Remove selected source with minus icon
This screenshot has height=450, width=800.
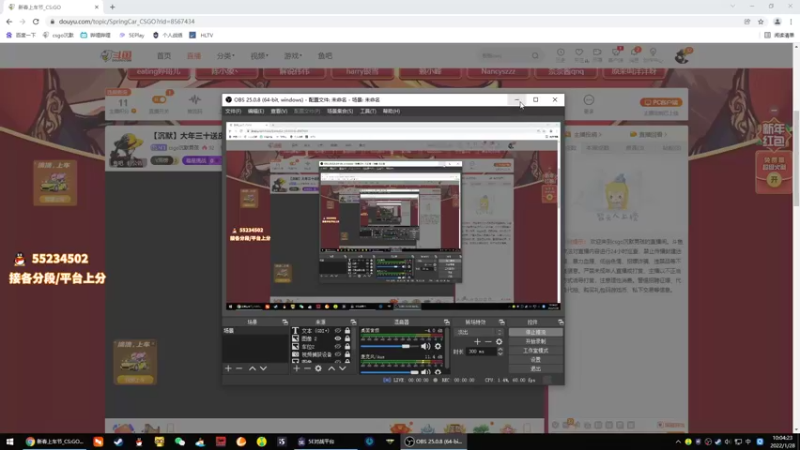tap(307, 368)
